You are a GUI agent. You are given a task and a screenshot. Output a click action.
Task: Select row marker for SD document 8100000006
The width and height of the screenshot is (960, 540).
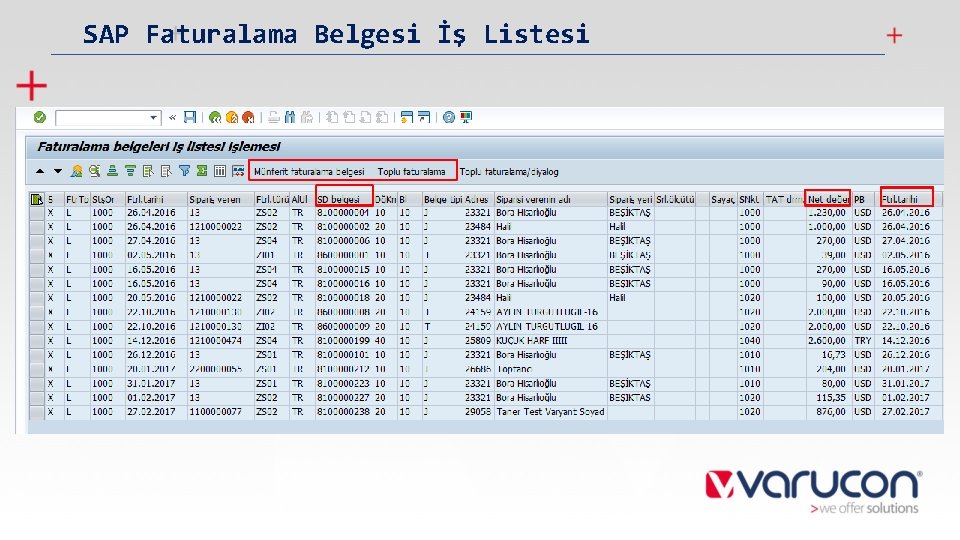[37, 241]
